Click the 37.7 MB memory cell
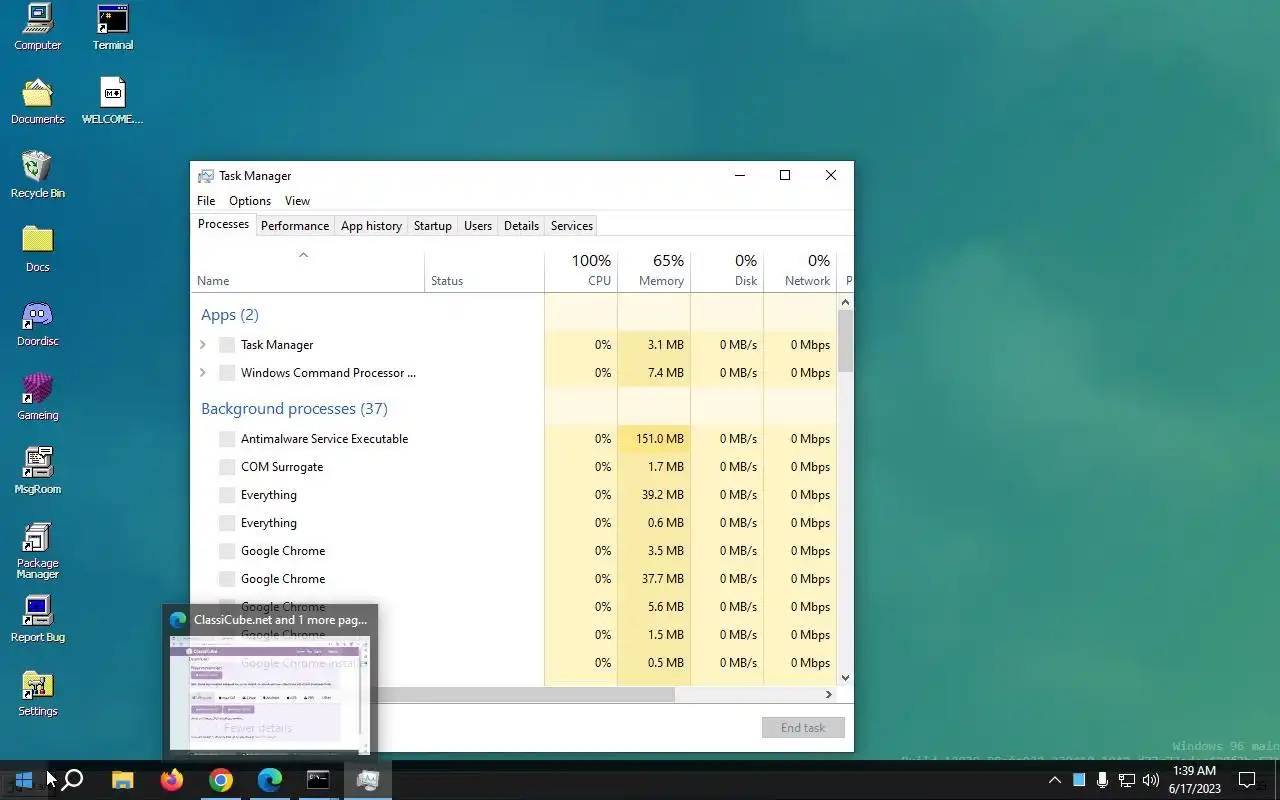 (654, 579)
